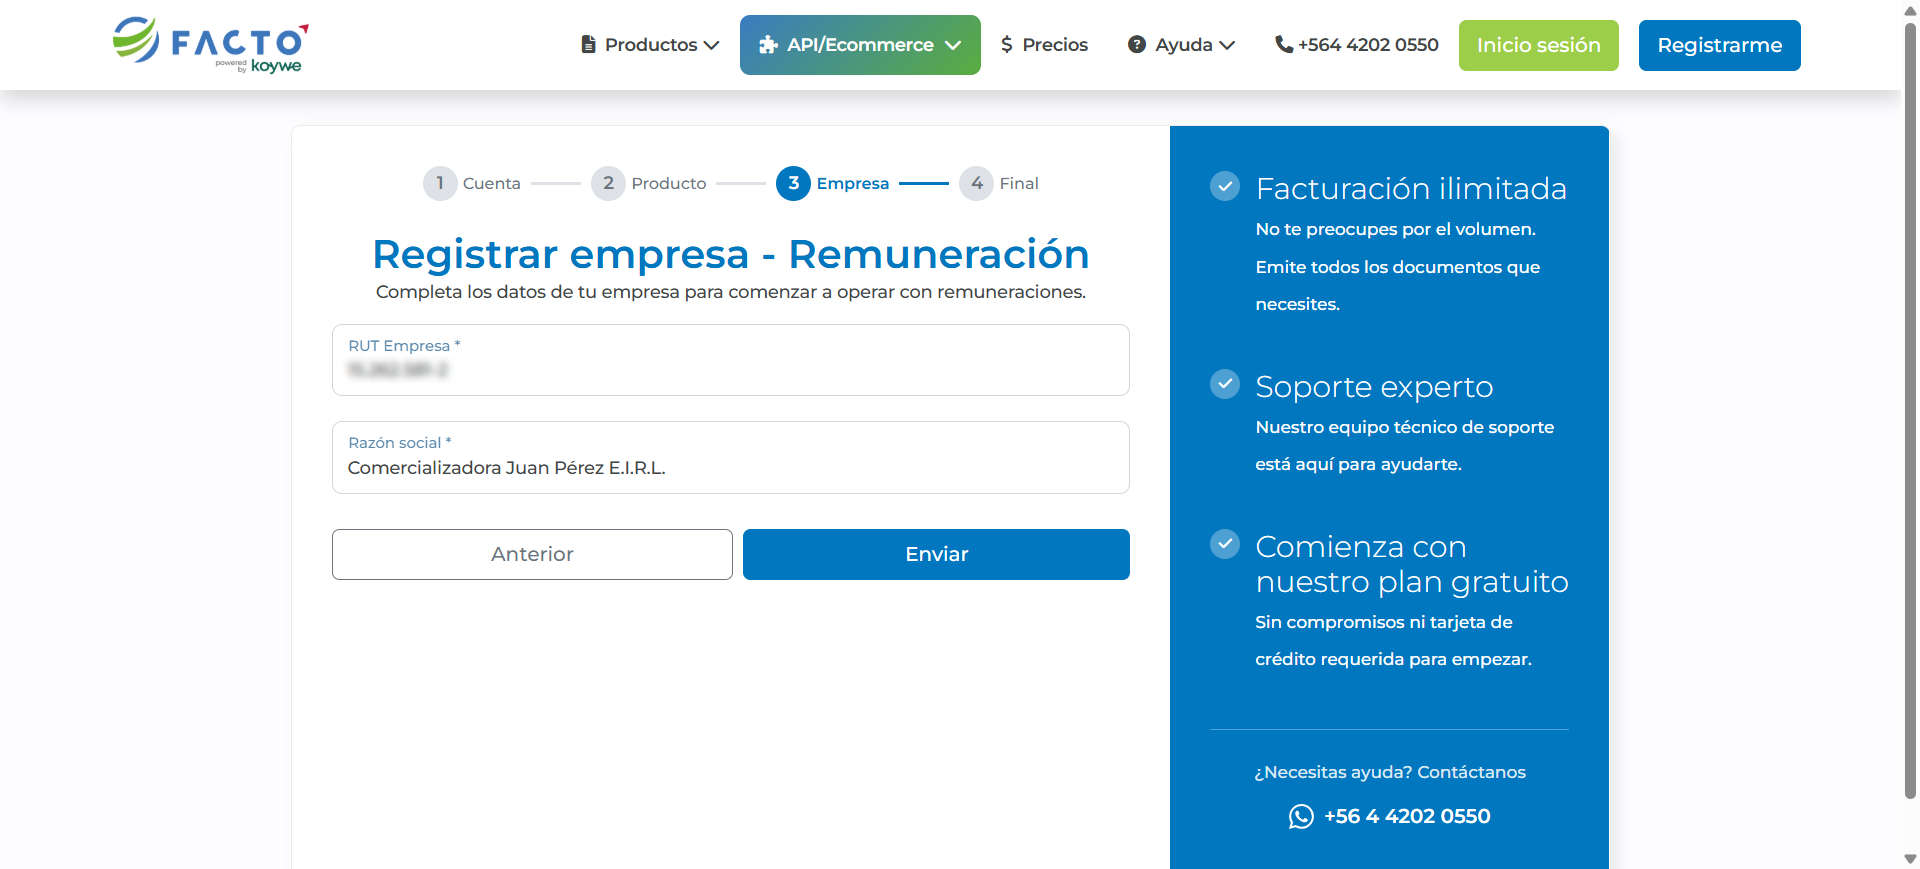Jump to step 4 Final

pos(998,183)
